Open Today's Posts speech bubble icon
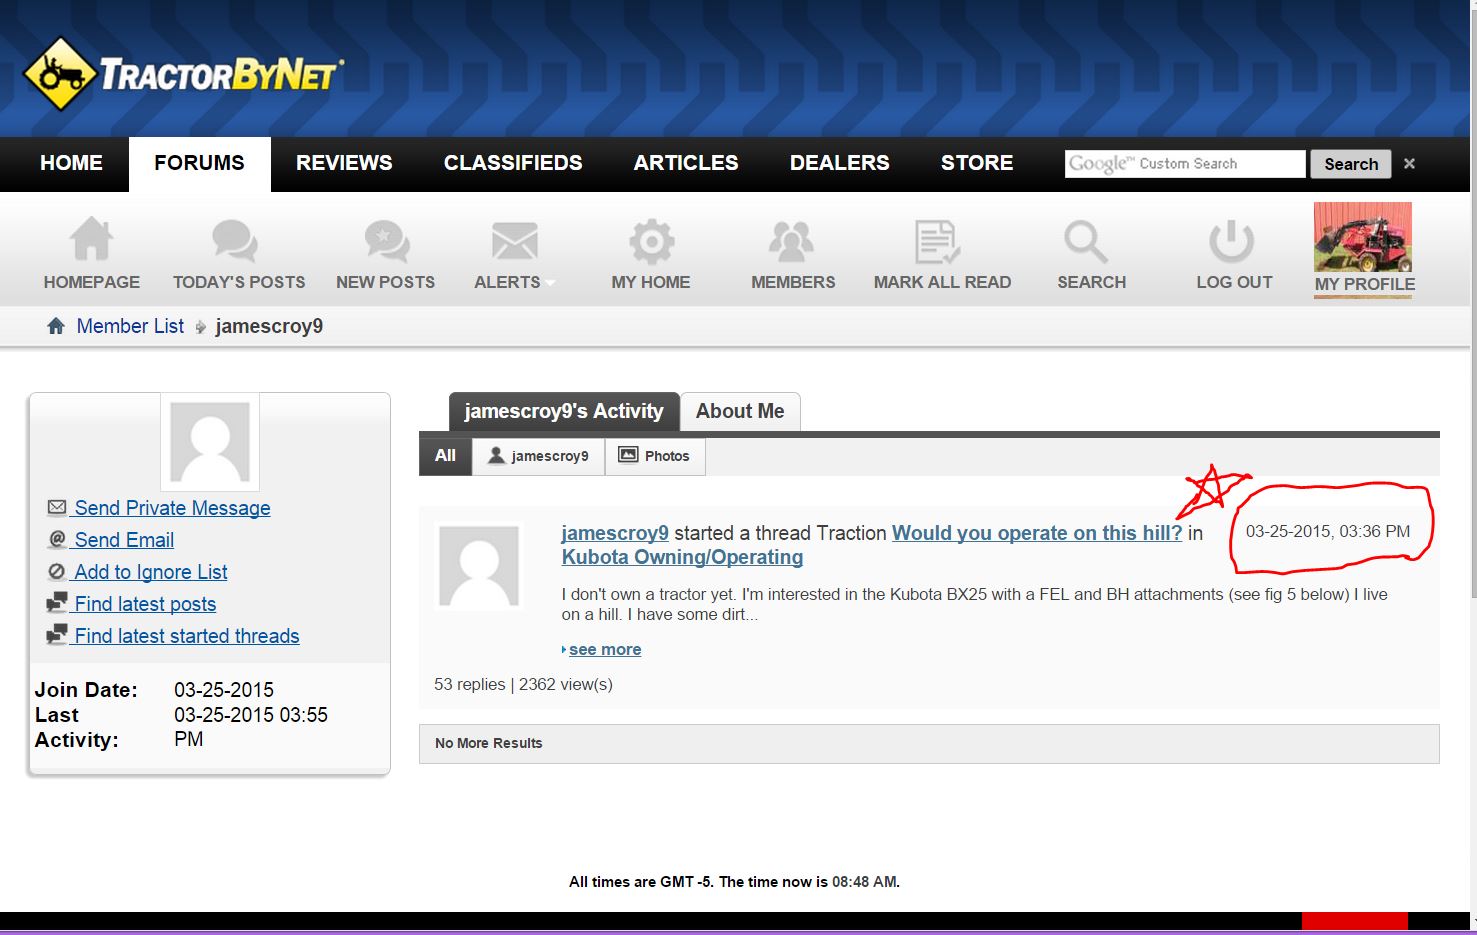This screenshot has width=1477, height=935. (x=237, y=241)
